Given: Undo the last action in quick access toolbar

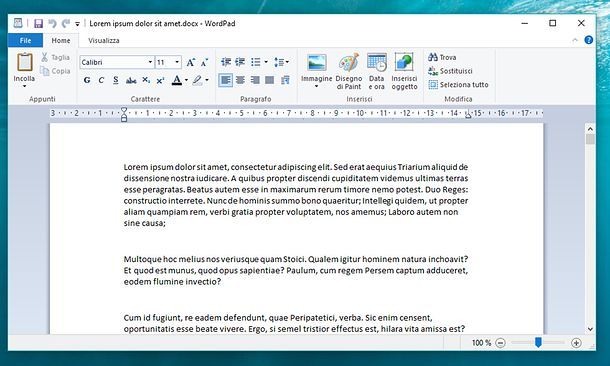Looking at the screenshot, I should pos(52,23).
